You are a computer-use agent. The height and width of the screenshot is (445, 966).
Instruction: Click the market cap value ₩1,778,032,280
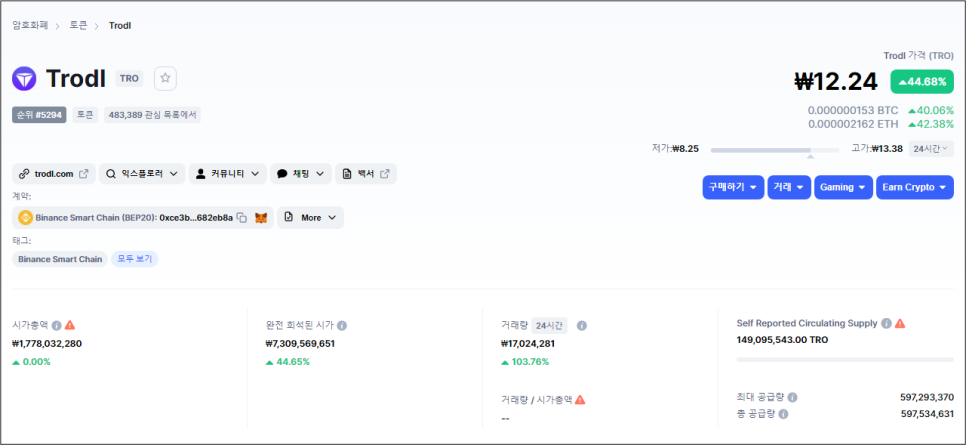(47, 344)
